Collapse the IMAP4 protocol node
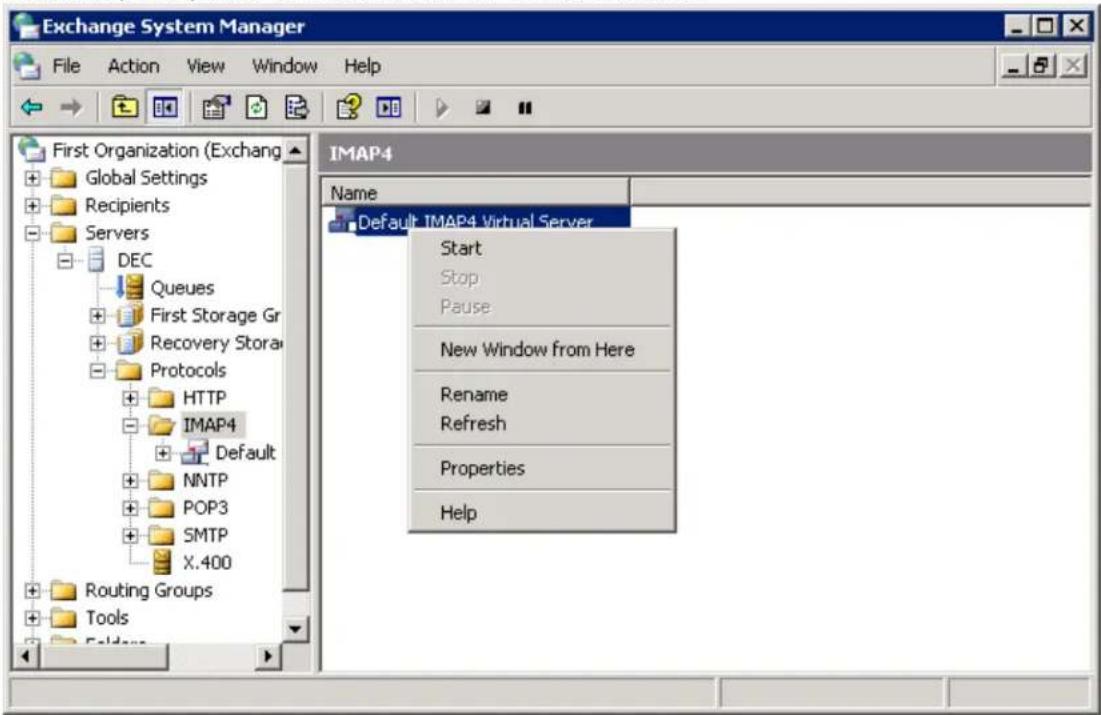 [x=130, y=425]
